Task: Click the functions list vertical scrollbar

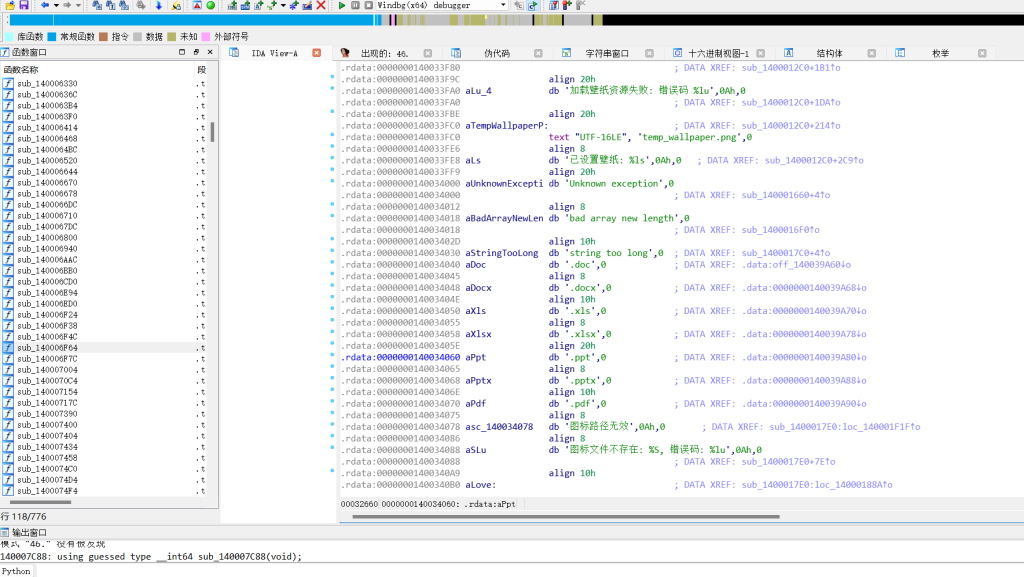Action: pyautogui.click(x=211, y=131)
